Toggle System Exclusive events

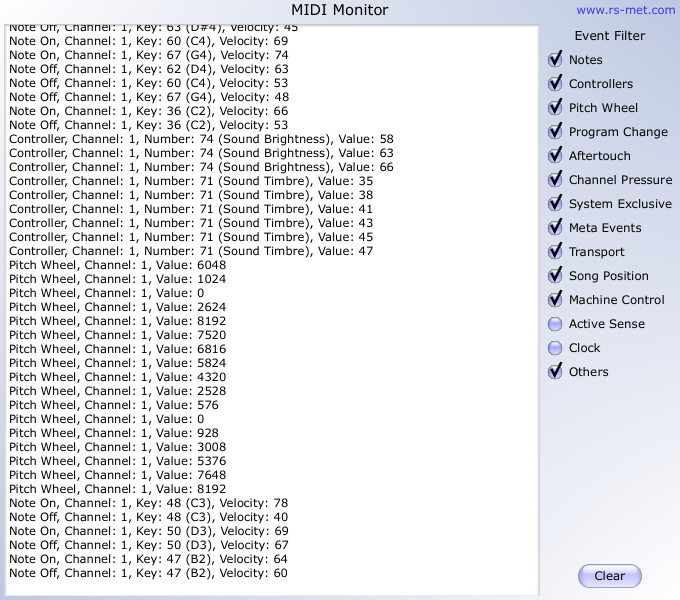click(x=555, y=204)
